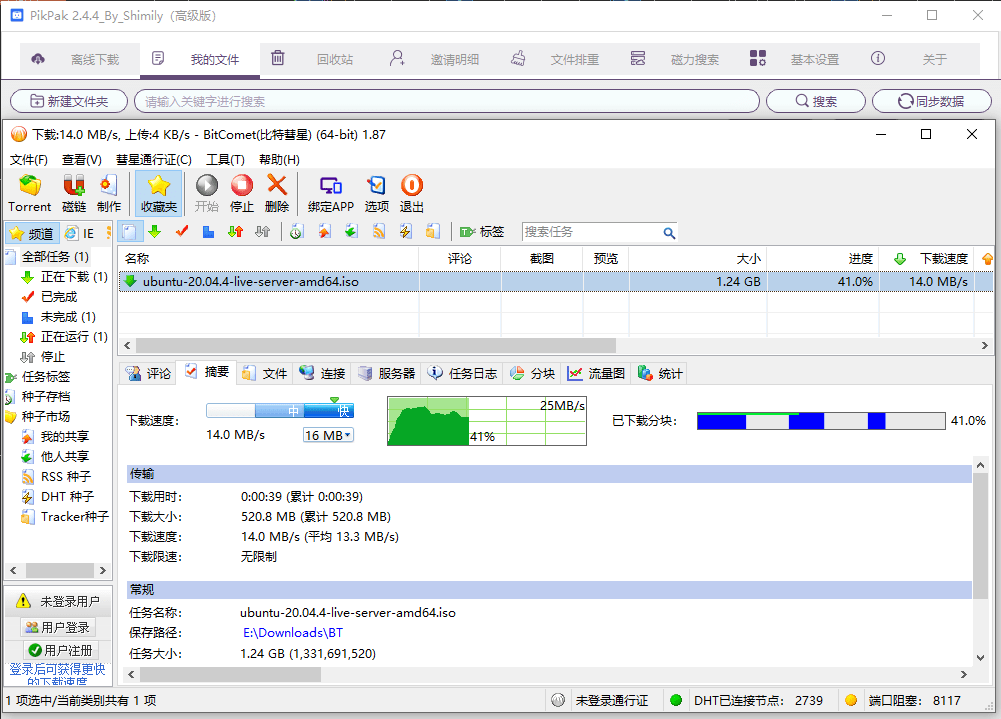Screen dimensions: 1001x719
Task: Select the ubuntu-20.04.4-live-server-amd64.iso task row
Action: [x=555, y=282]
